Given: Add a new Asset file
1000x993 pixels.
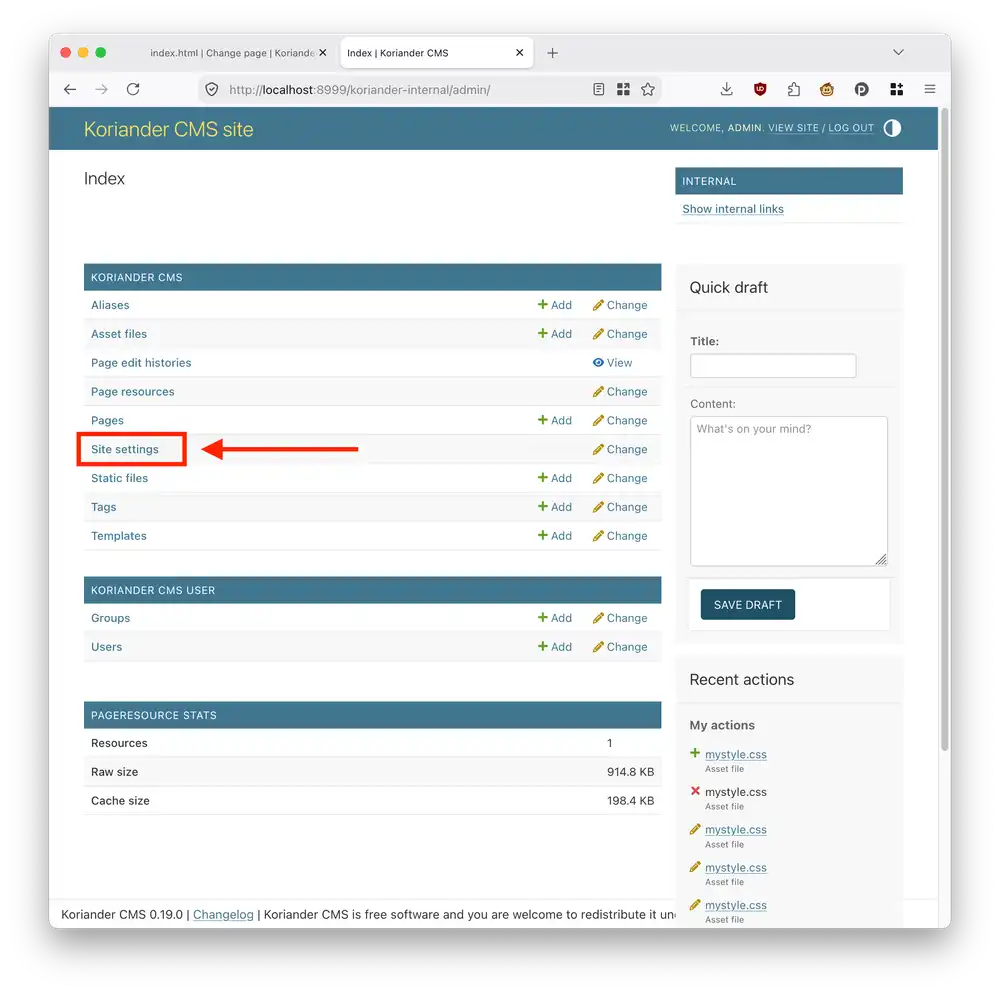Looking at the screenshot, I should point(554,334).
